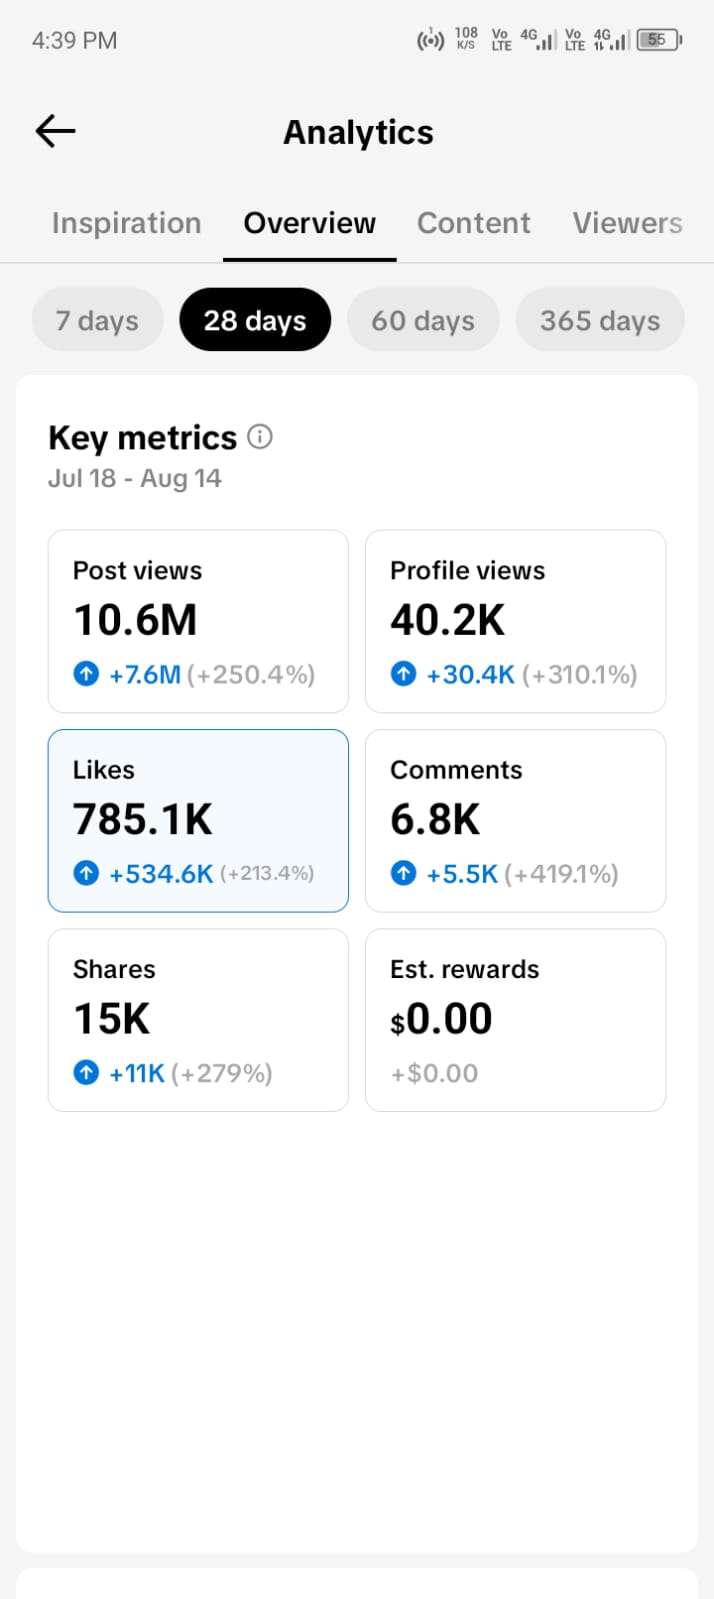Select the 365 days range

600,320
